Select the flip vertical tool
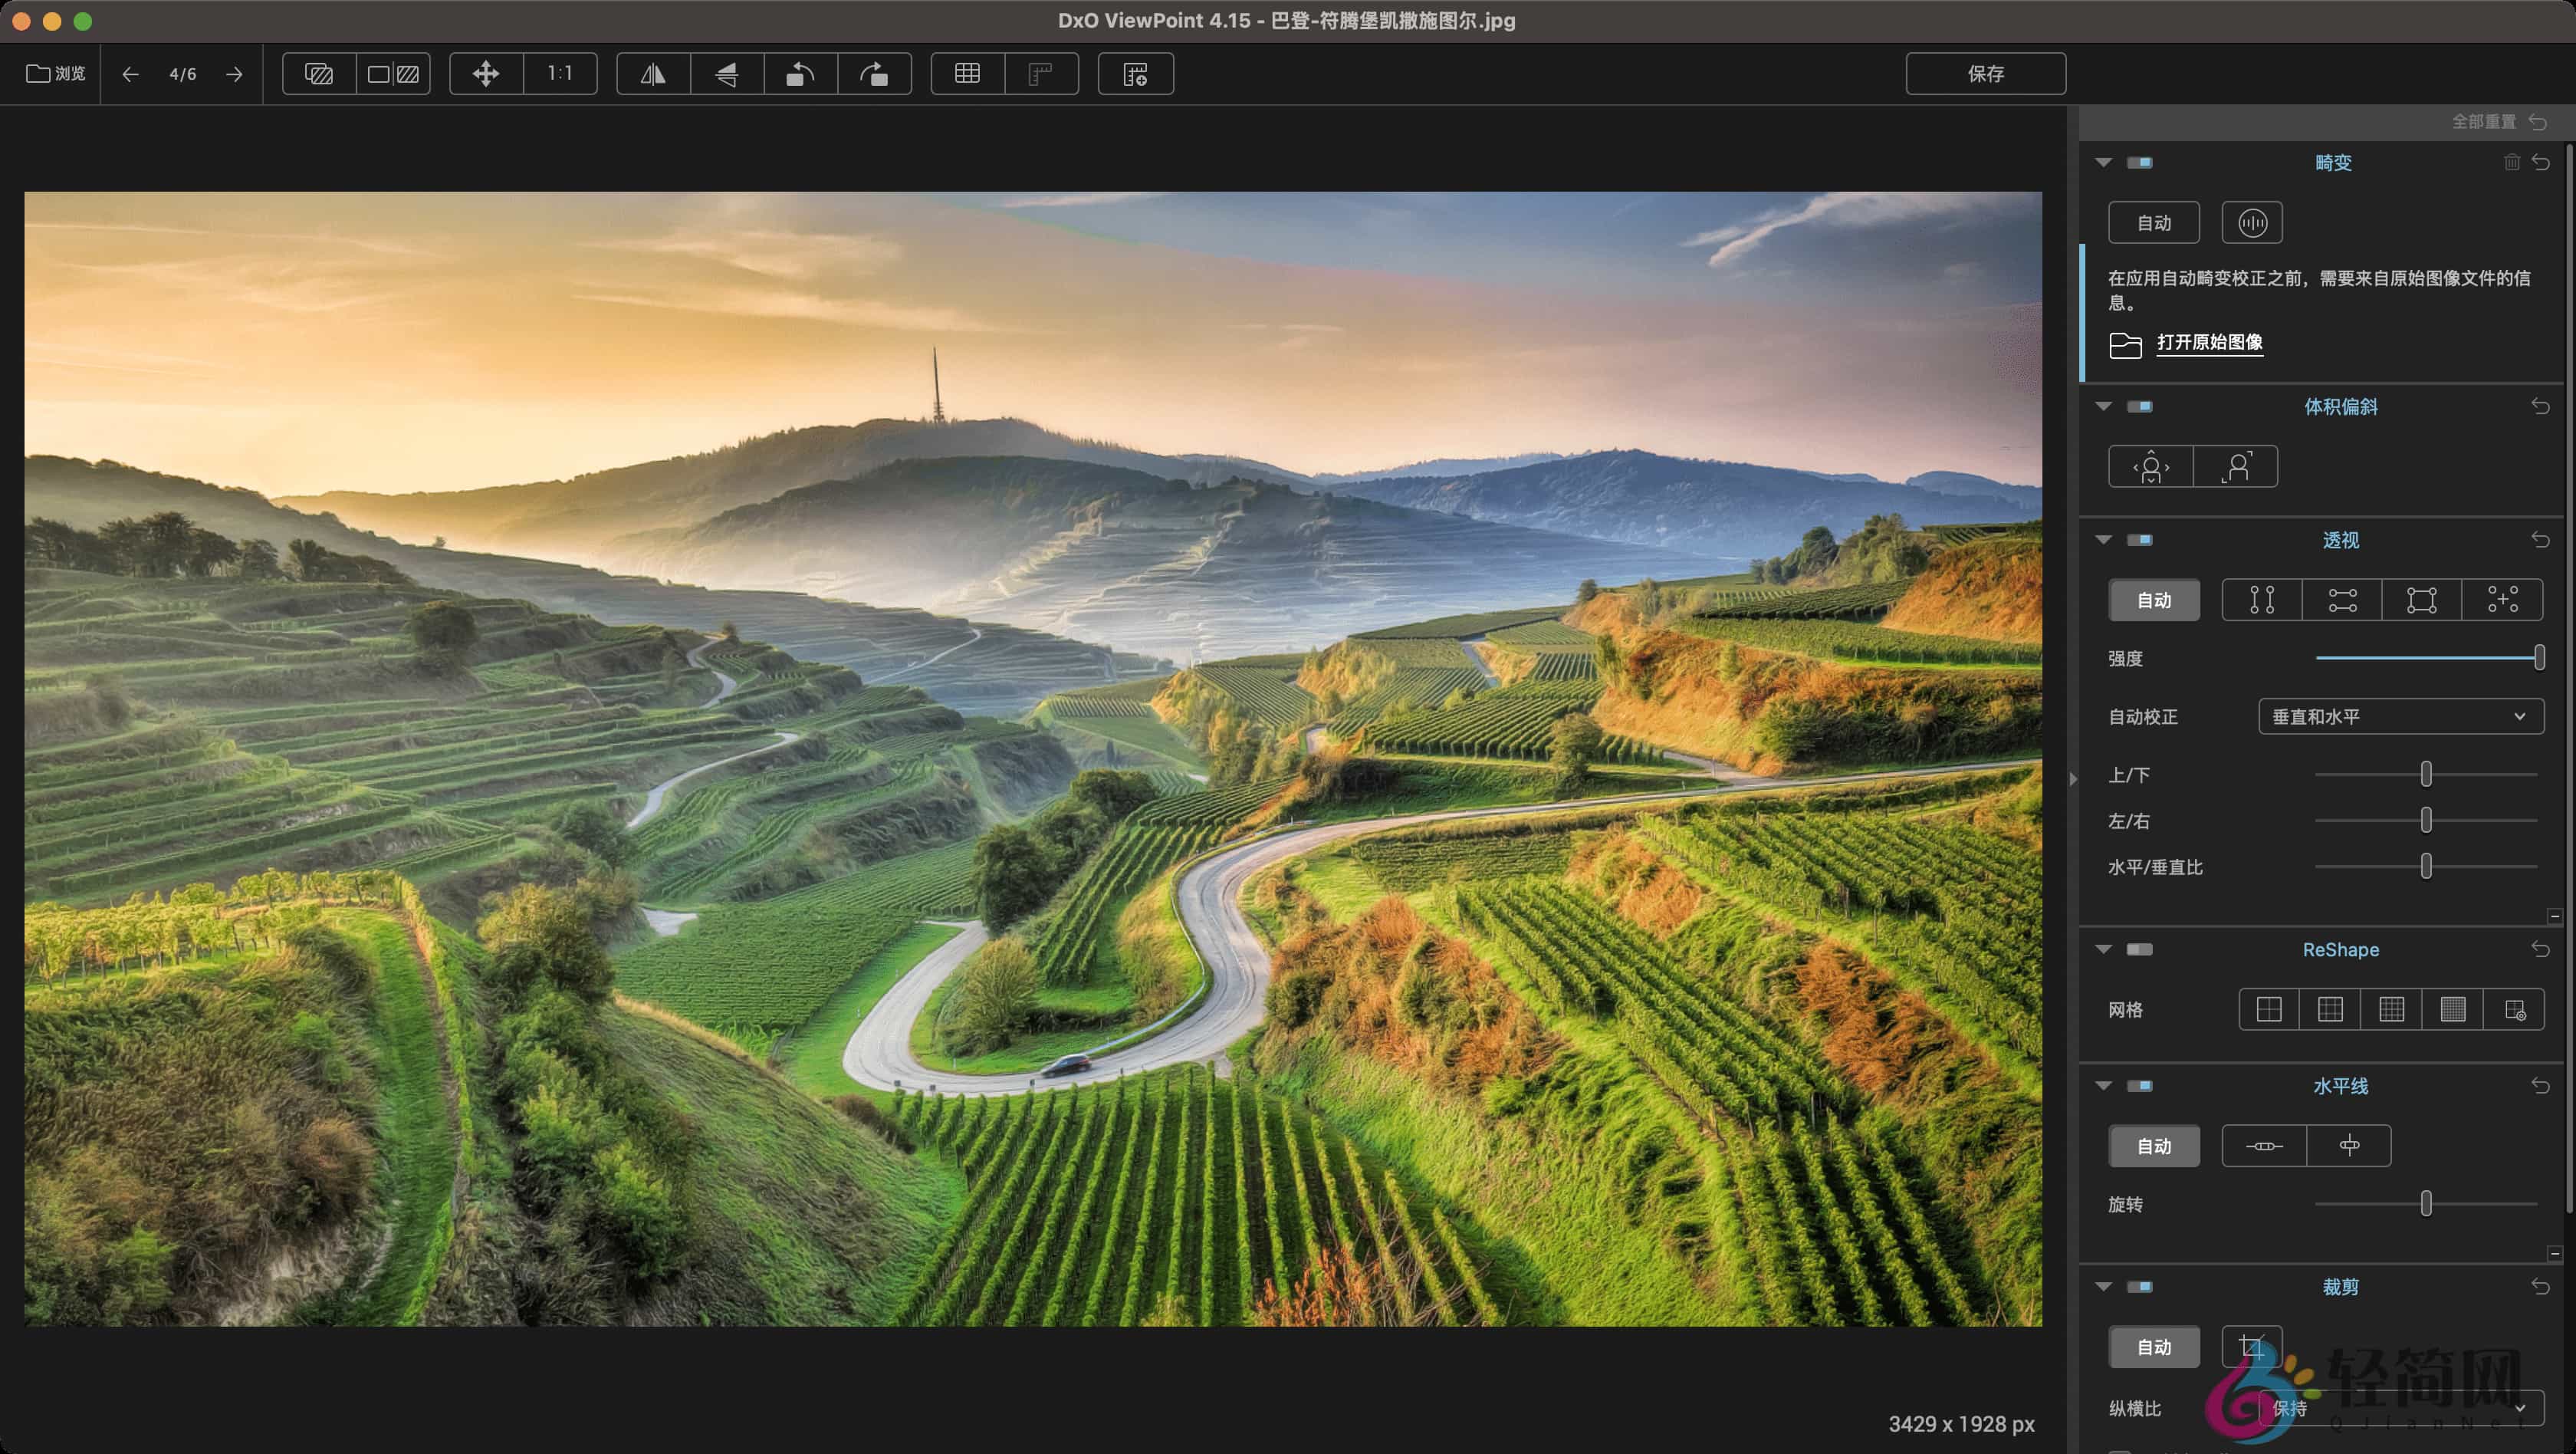Viewport: 2576px width, 1454px height. tap(727, 73)
